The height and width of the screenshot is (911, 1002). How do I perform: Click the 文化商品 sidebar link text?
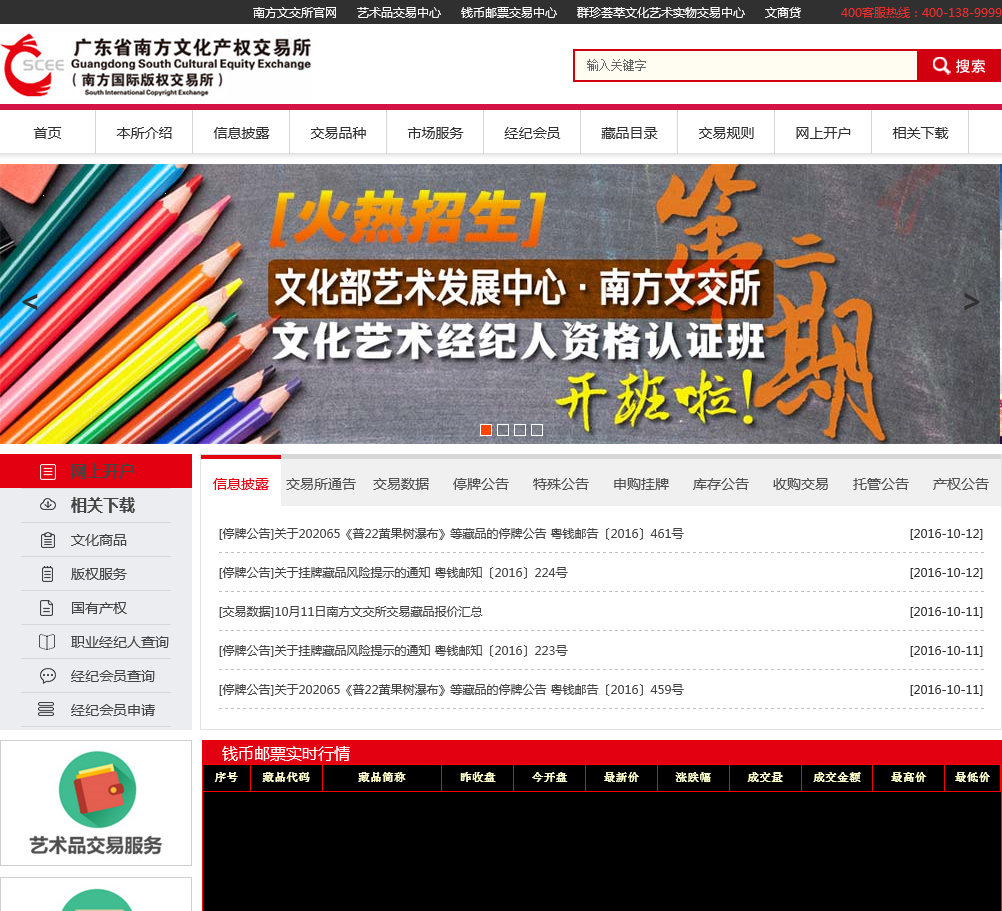point(98,540)
